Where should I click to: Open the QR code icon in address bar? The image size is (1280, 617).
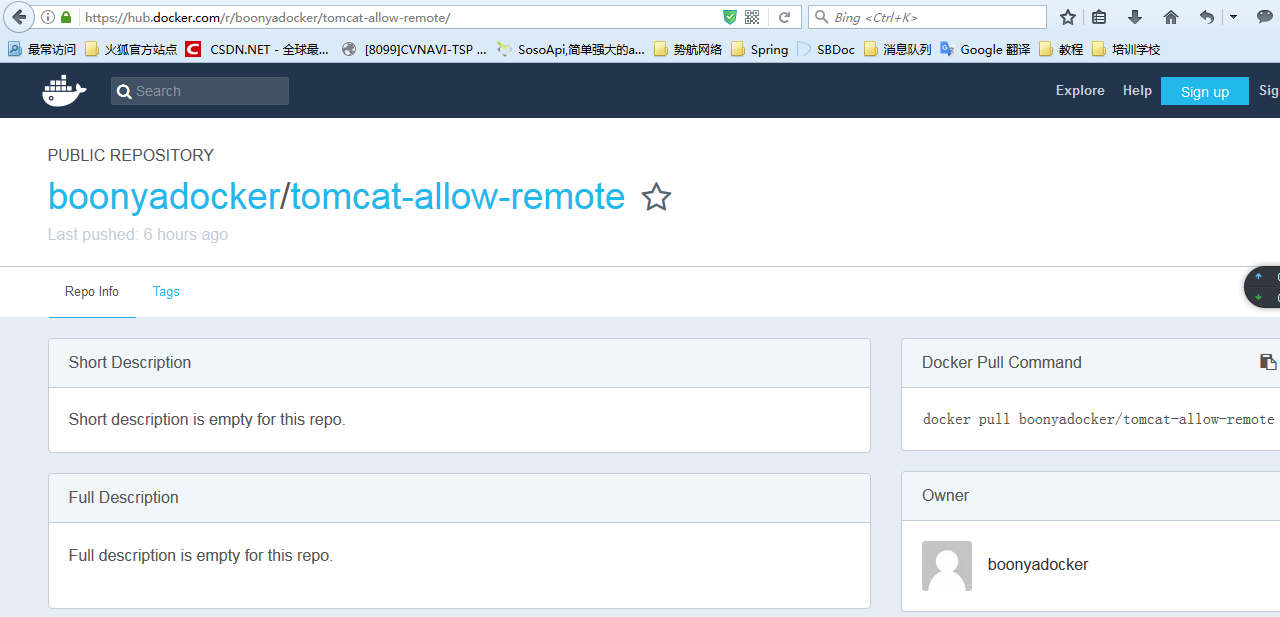click(x=752, y=17)
